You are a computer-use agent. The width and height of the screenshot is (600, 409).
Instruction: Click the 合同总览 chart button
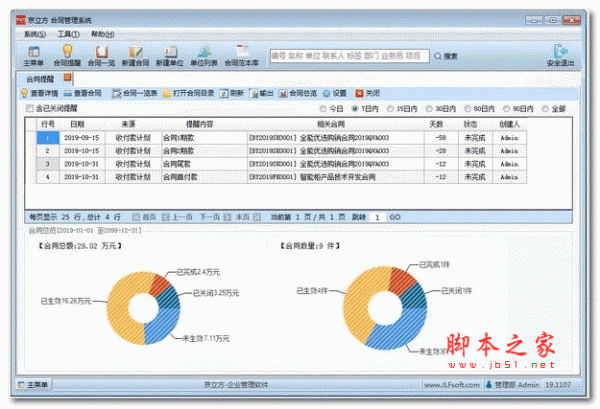pyautogui.click(x=298, y=93)
